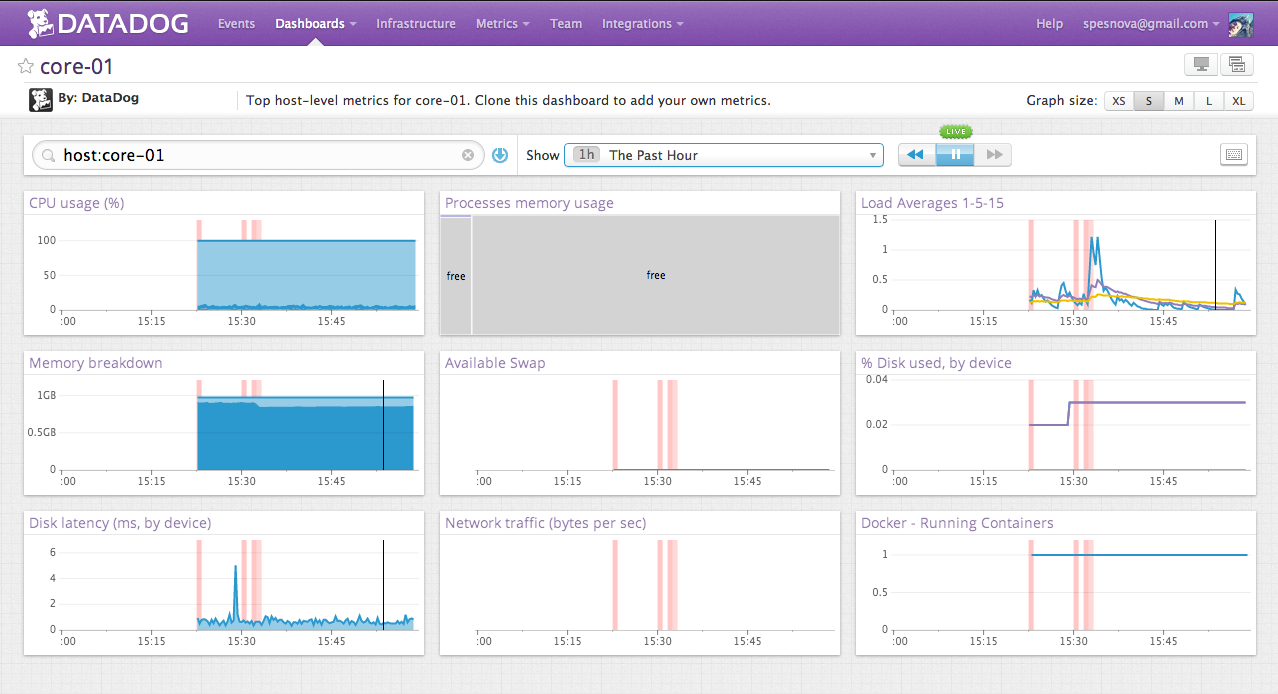The height and width of the screenshot is (694, 1278).
Task: Click inside the host:core-01 search field
Action: tap(250, 154)
